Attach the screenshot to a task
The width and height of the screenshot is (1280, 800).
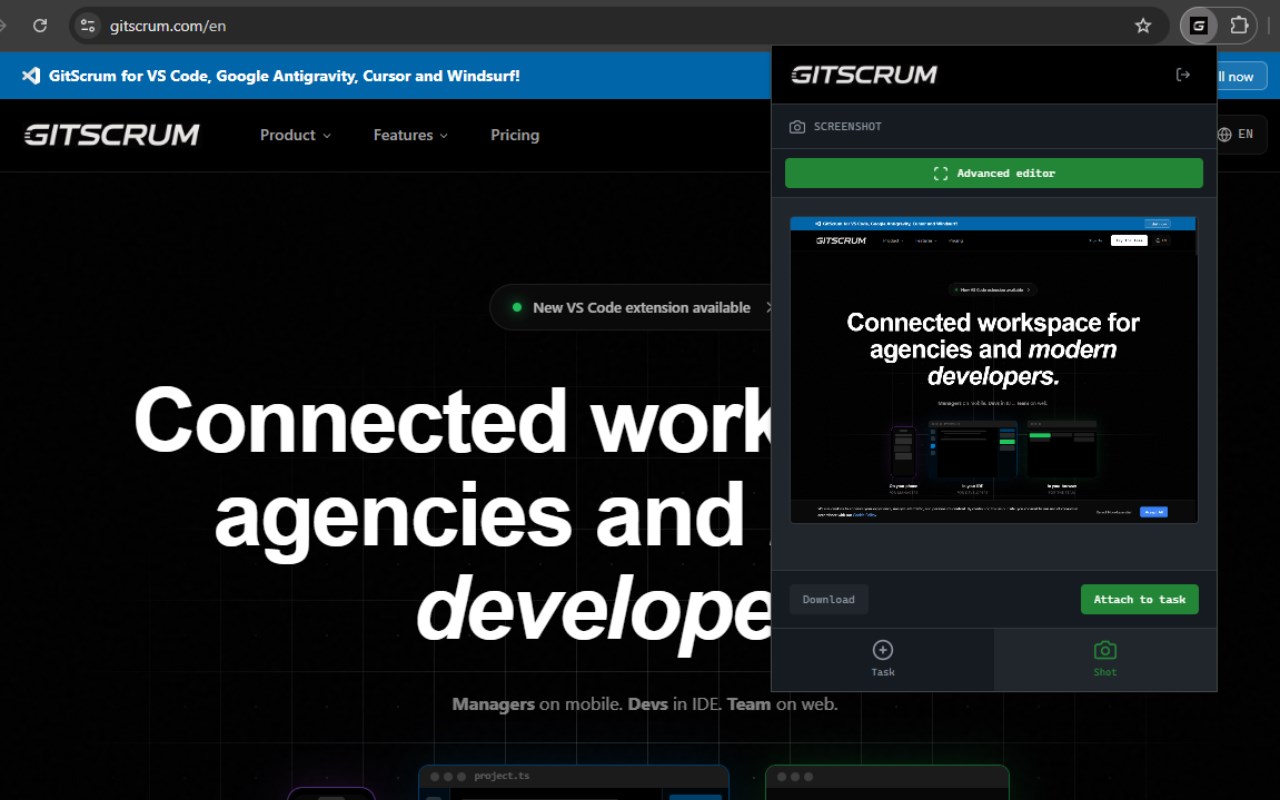[1140, 600]
